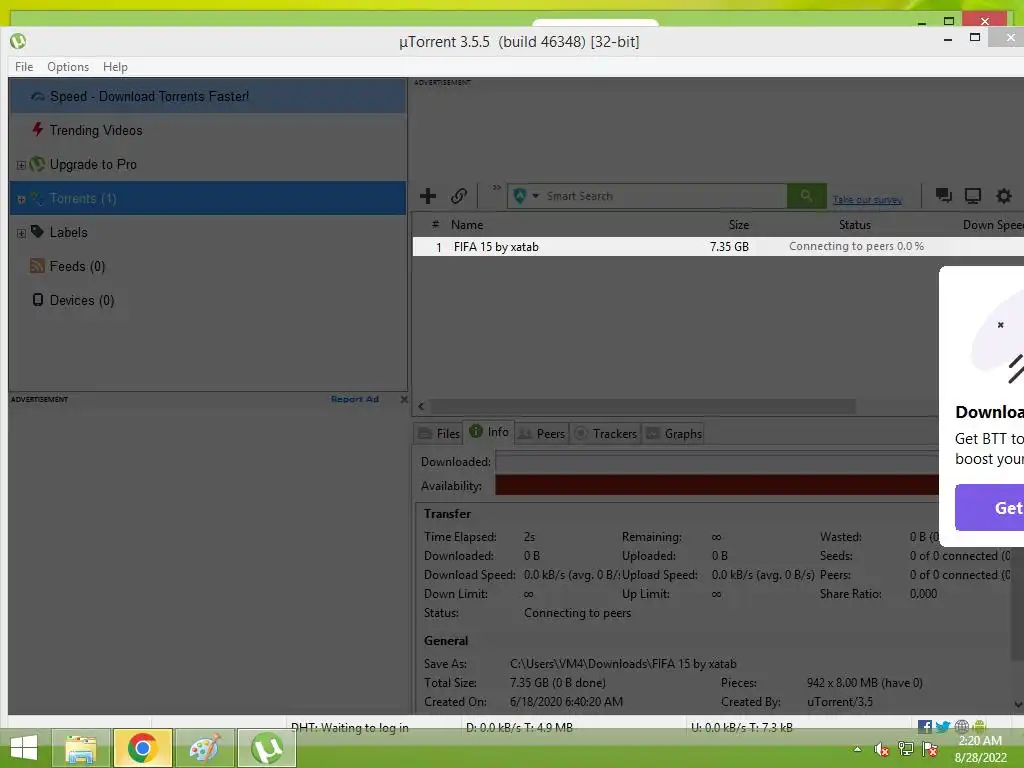1024x768 pixels.
Task: Click the Facebook icon in status bar
Action: pyautogui.click(x=925, y=726)
